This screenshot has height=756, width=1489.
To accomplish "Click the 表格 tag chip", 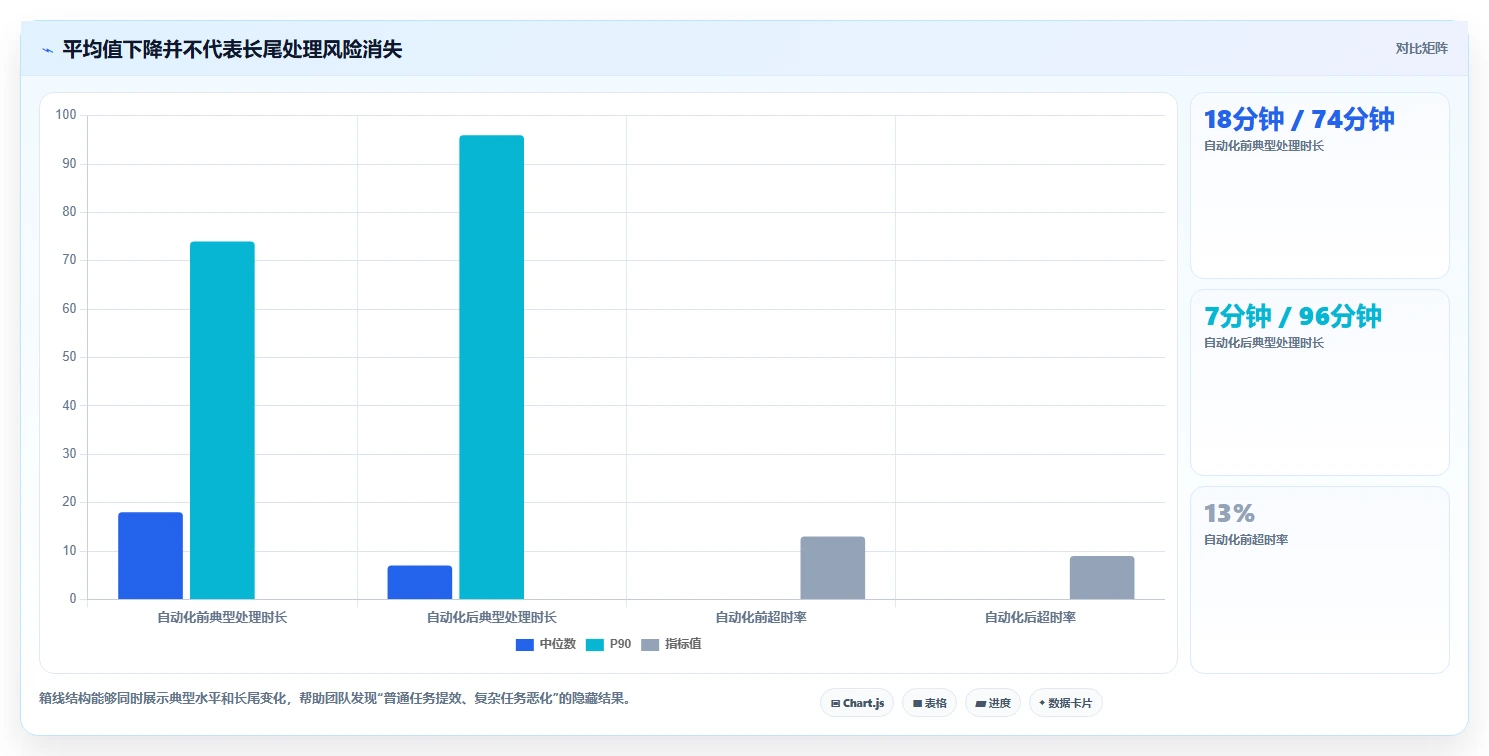I will pyautogui.click(x=930, y=703).
